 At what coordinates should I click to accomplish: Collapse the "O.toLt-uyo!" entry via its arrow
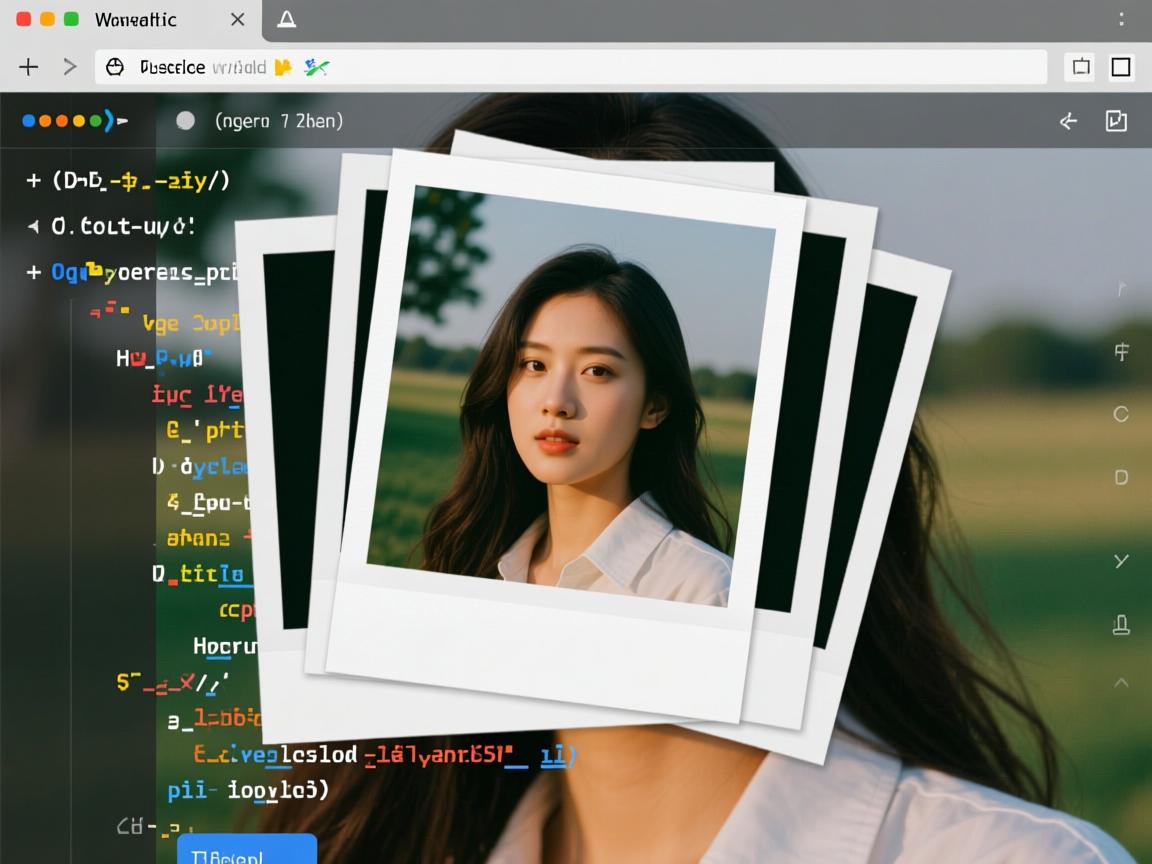(33, 227)
